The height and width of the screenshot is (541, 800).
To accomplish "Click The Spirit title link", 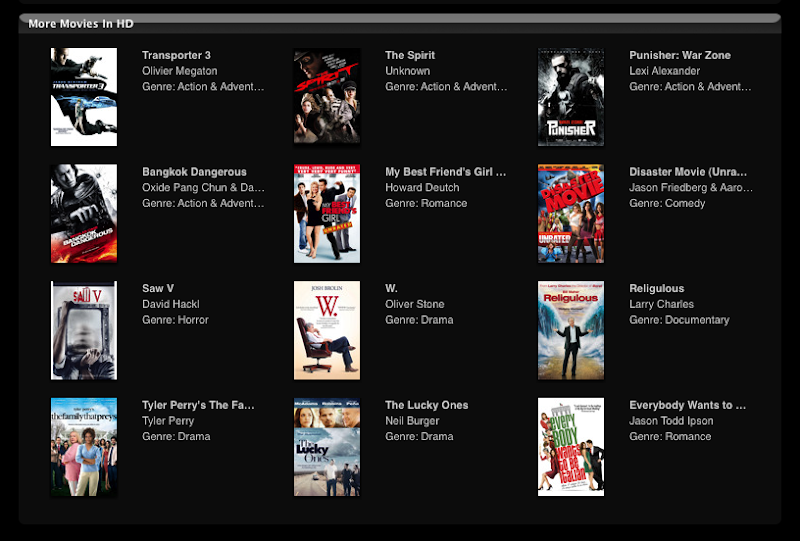I will 410,55.
